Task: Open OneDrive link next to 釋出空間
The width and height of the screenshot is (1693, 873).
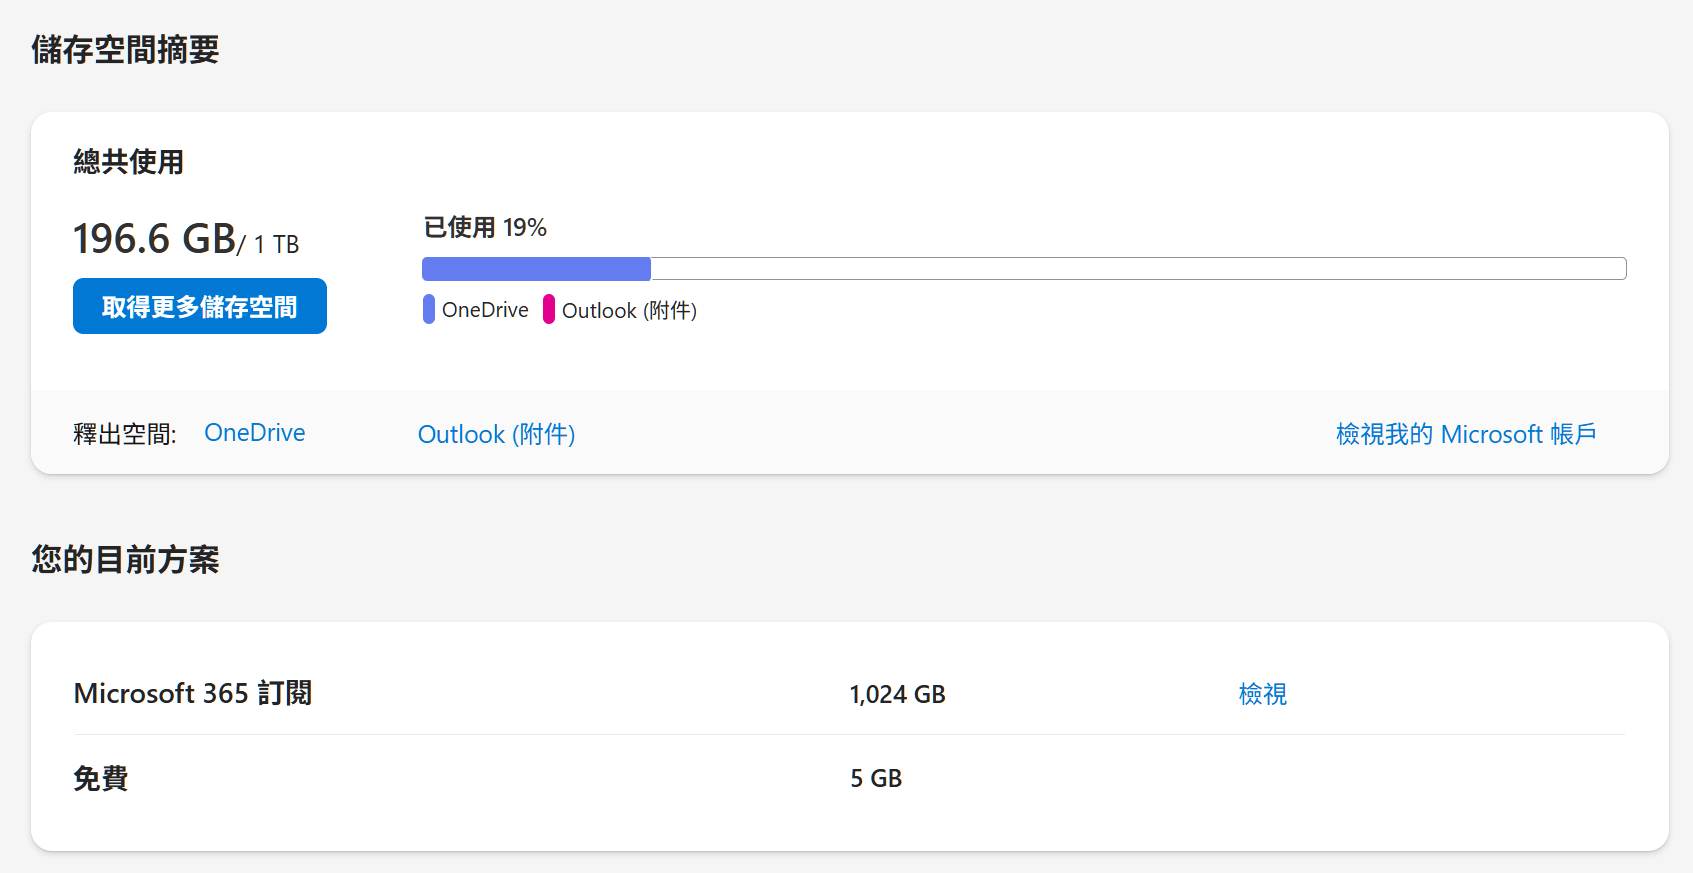Action: pyautogui.click(x=255, y=433)
